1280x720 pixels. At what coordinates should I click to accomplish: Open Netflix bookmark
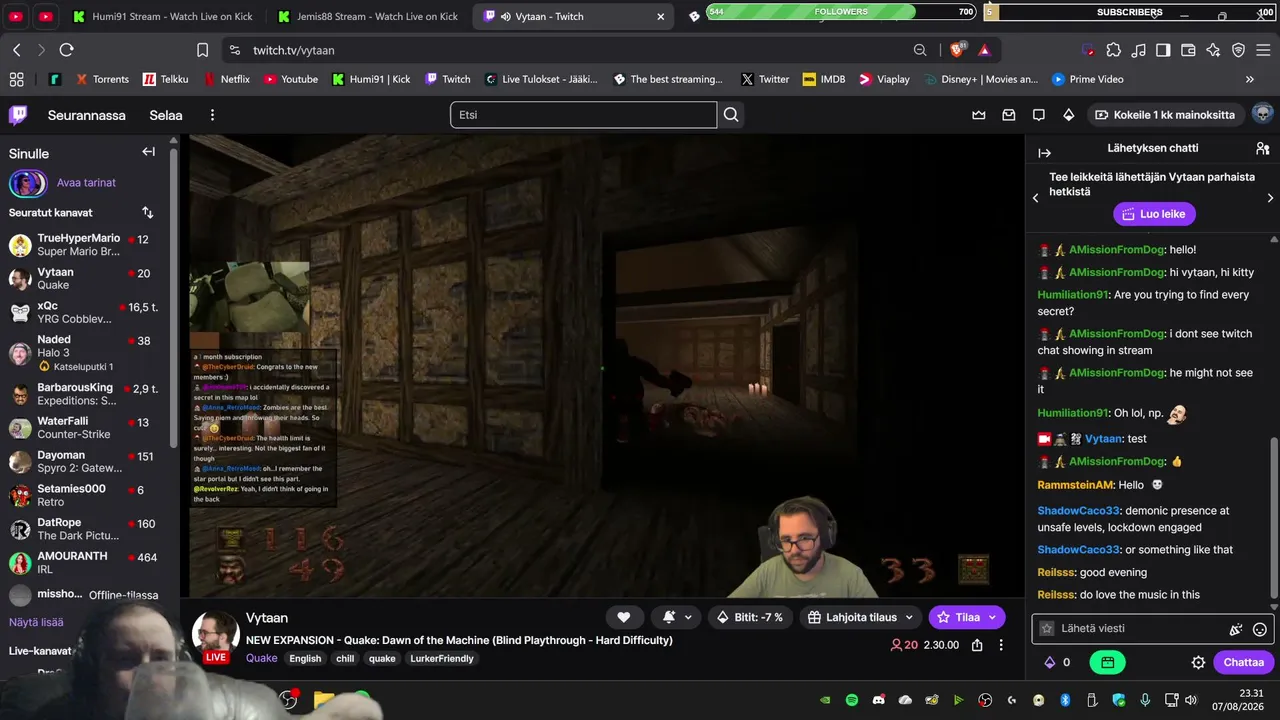(227, 79)
